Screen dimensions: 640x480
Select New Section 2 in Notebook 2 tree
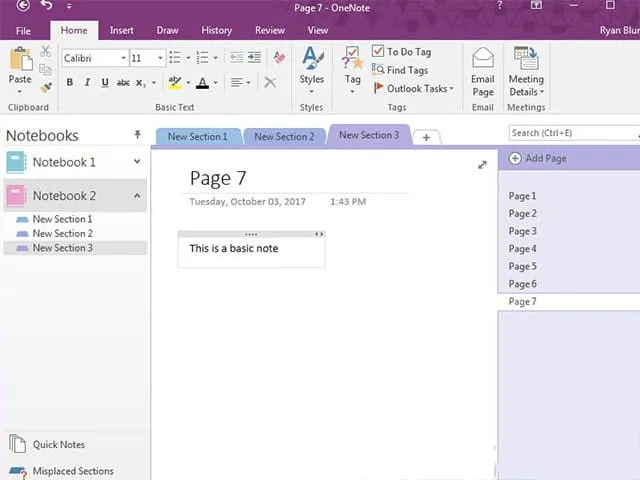tap(62, 233)
